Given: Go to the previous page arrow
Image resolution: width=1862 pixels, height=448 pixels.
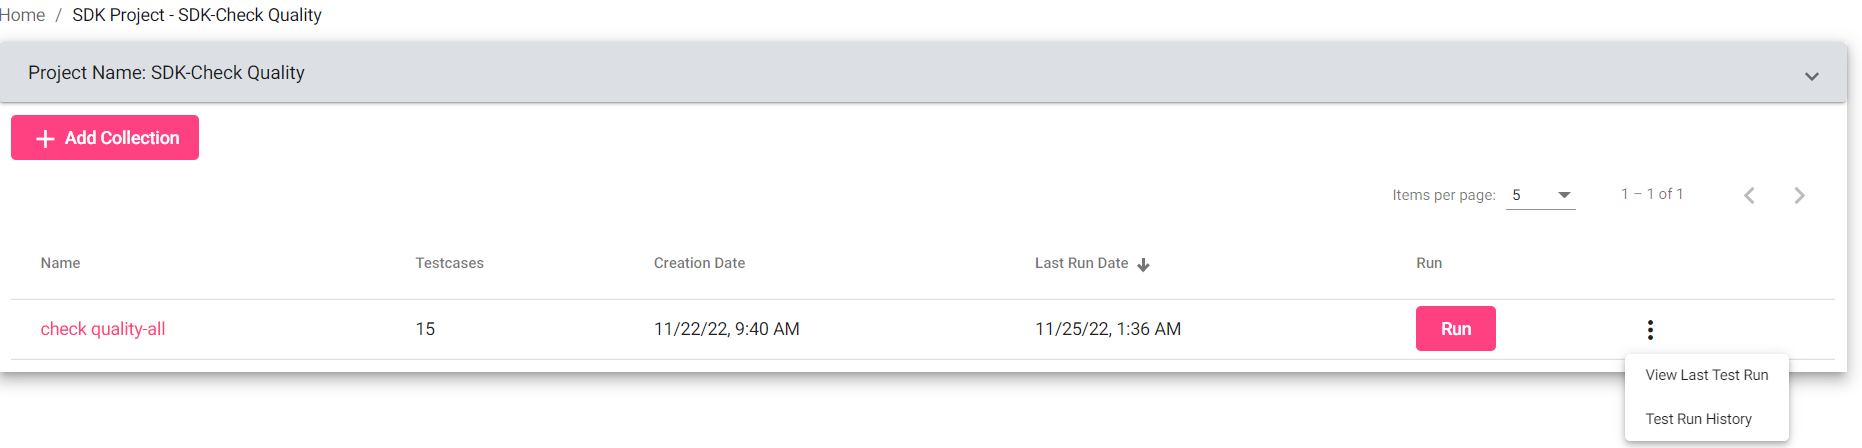Looking at the screenshot, I should (x=1749, y=196).
